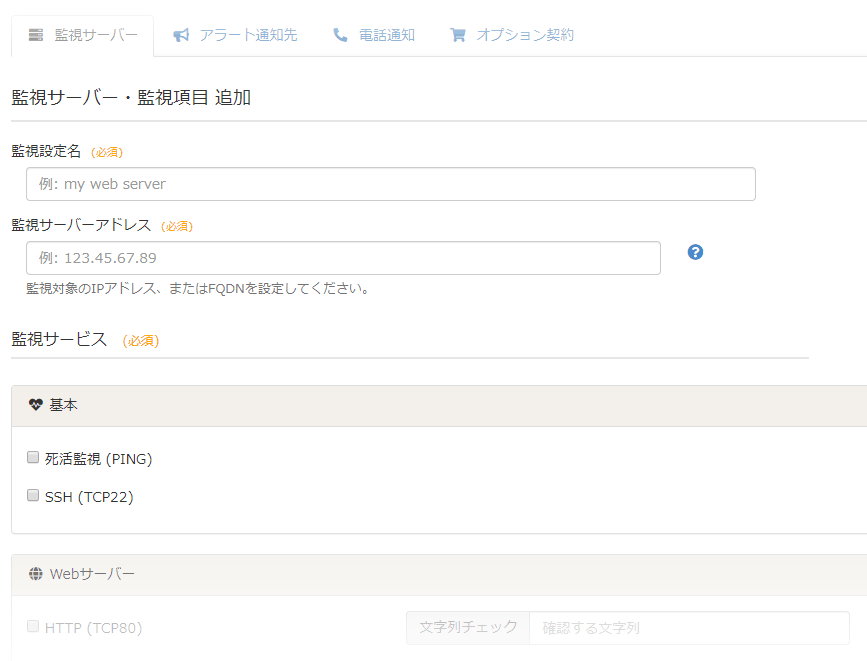Click the 監視サーバーアドレス input field
The height and width of the screenshot is (661, 867).
tap(343, 258)
